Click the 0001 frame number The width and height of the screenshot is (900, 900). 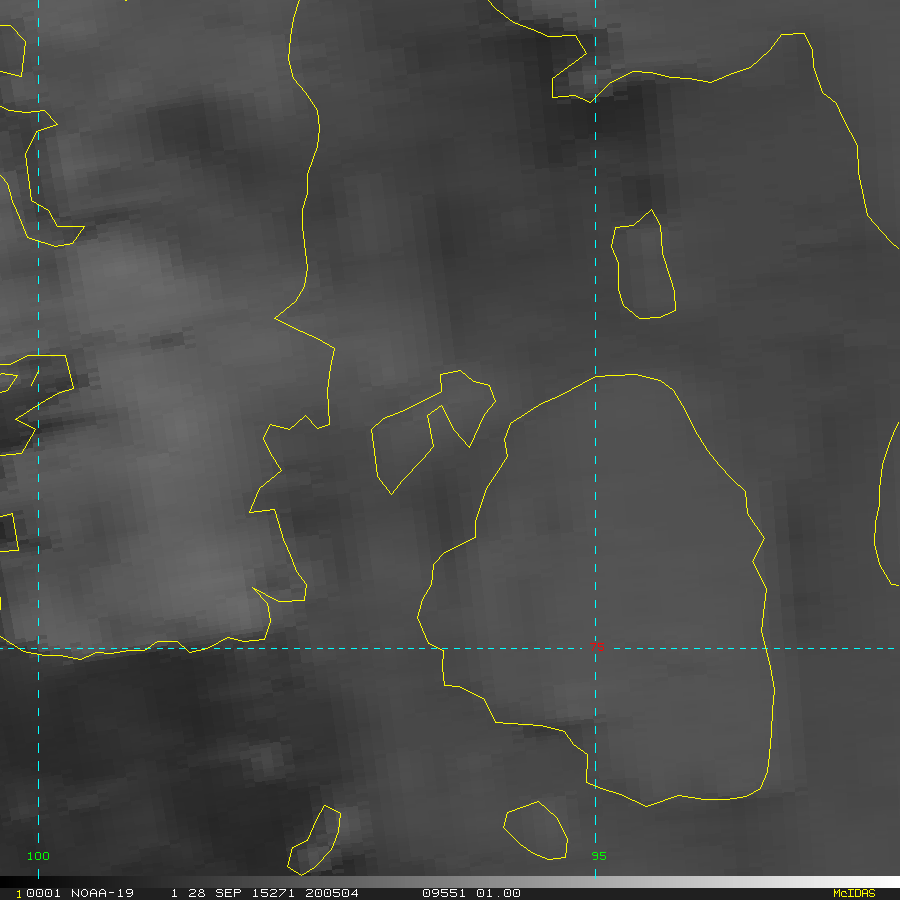coord(37,893)
